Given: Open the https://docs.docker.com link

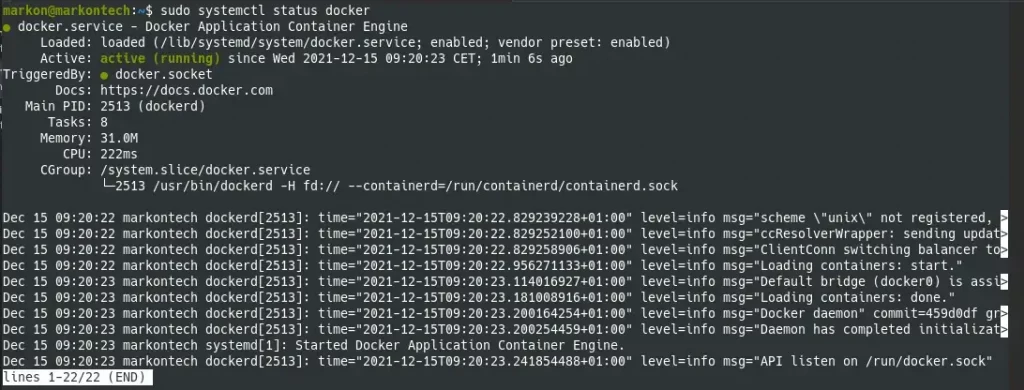Looking at the screenshot, I should point(186,90).
